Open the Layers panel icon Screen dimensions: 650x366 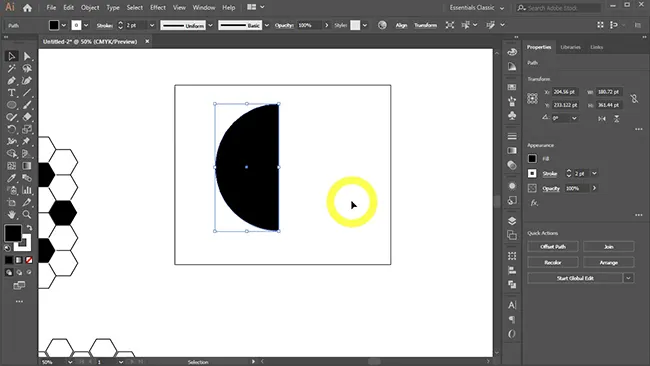point(512,221)
